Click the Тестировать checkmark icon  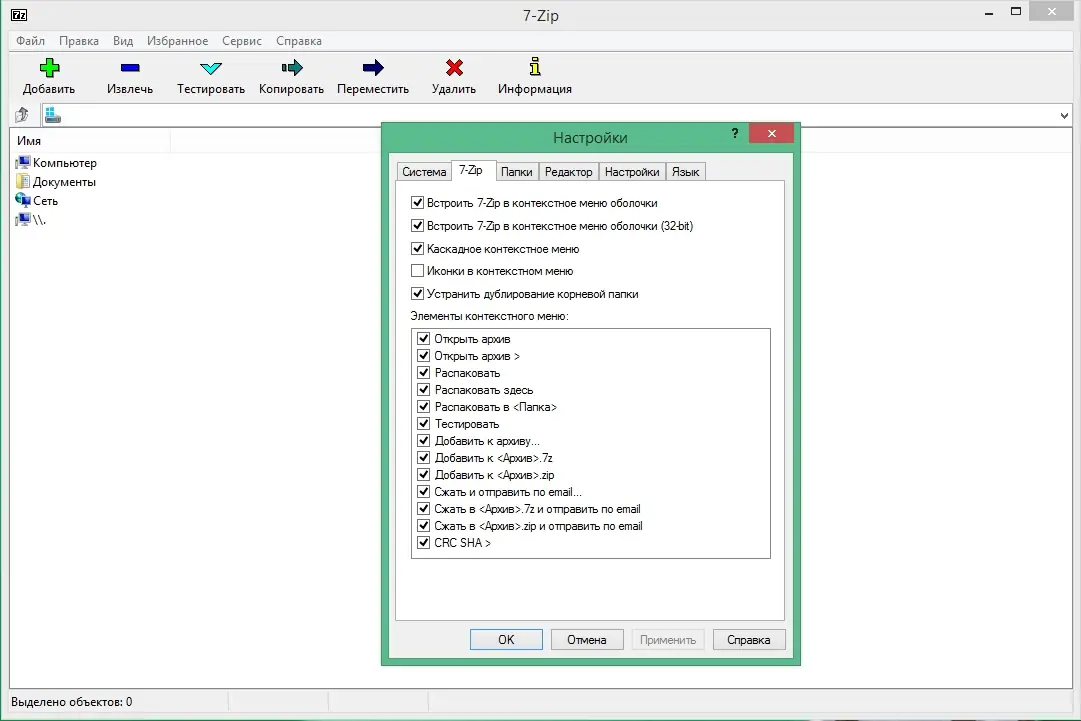tap(210, 68)
